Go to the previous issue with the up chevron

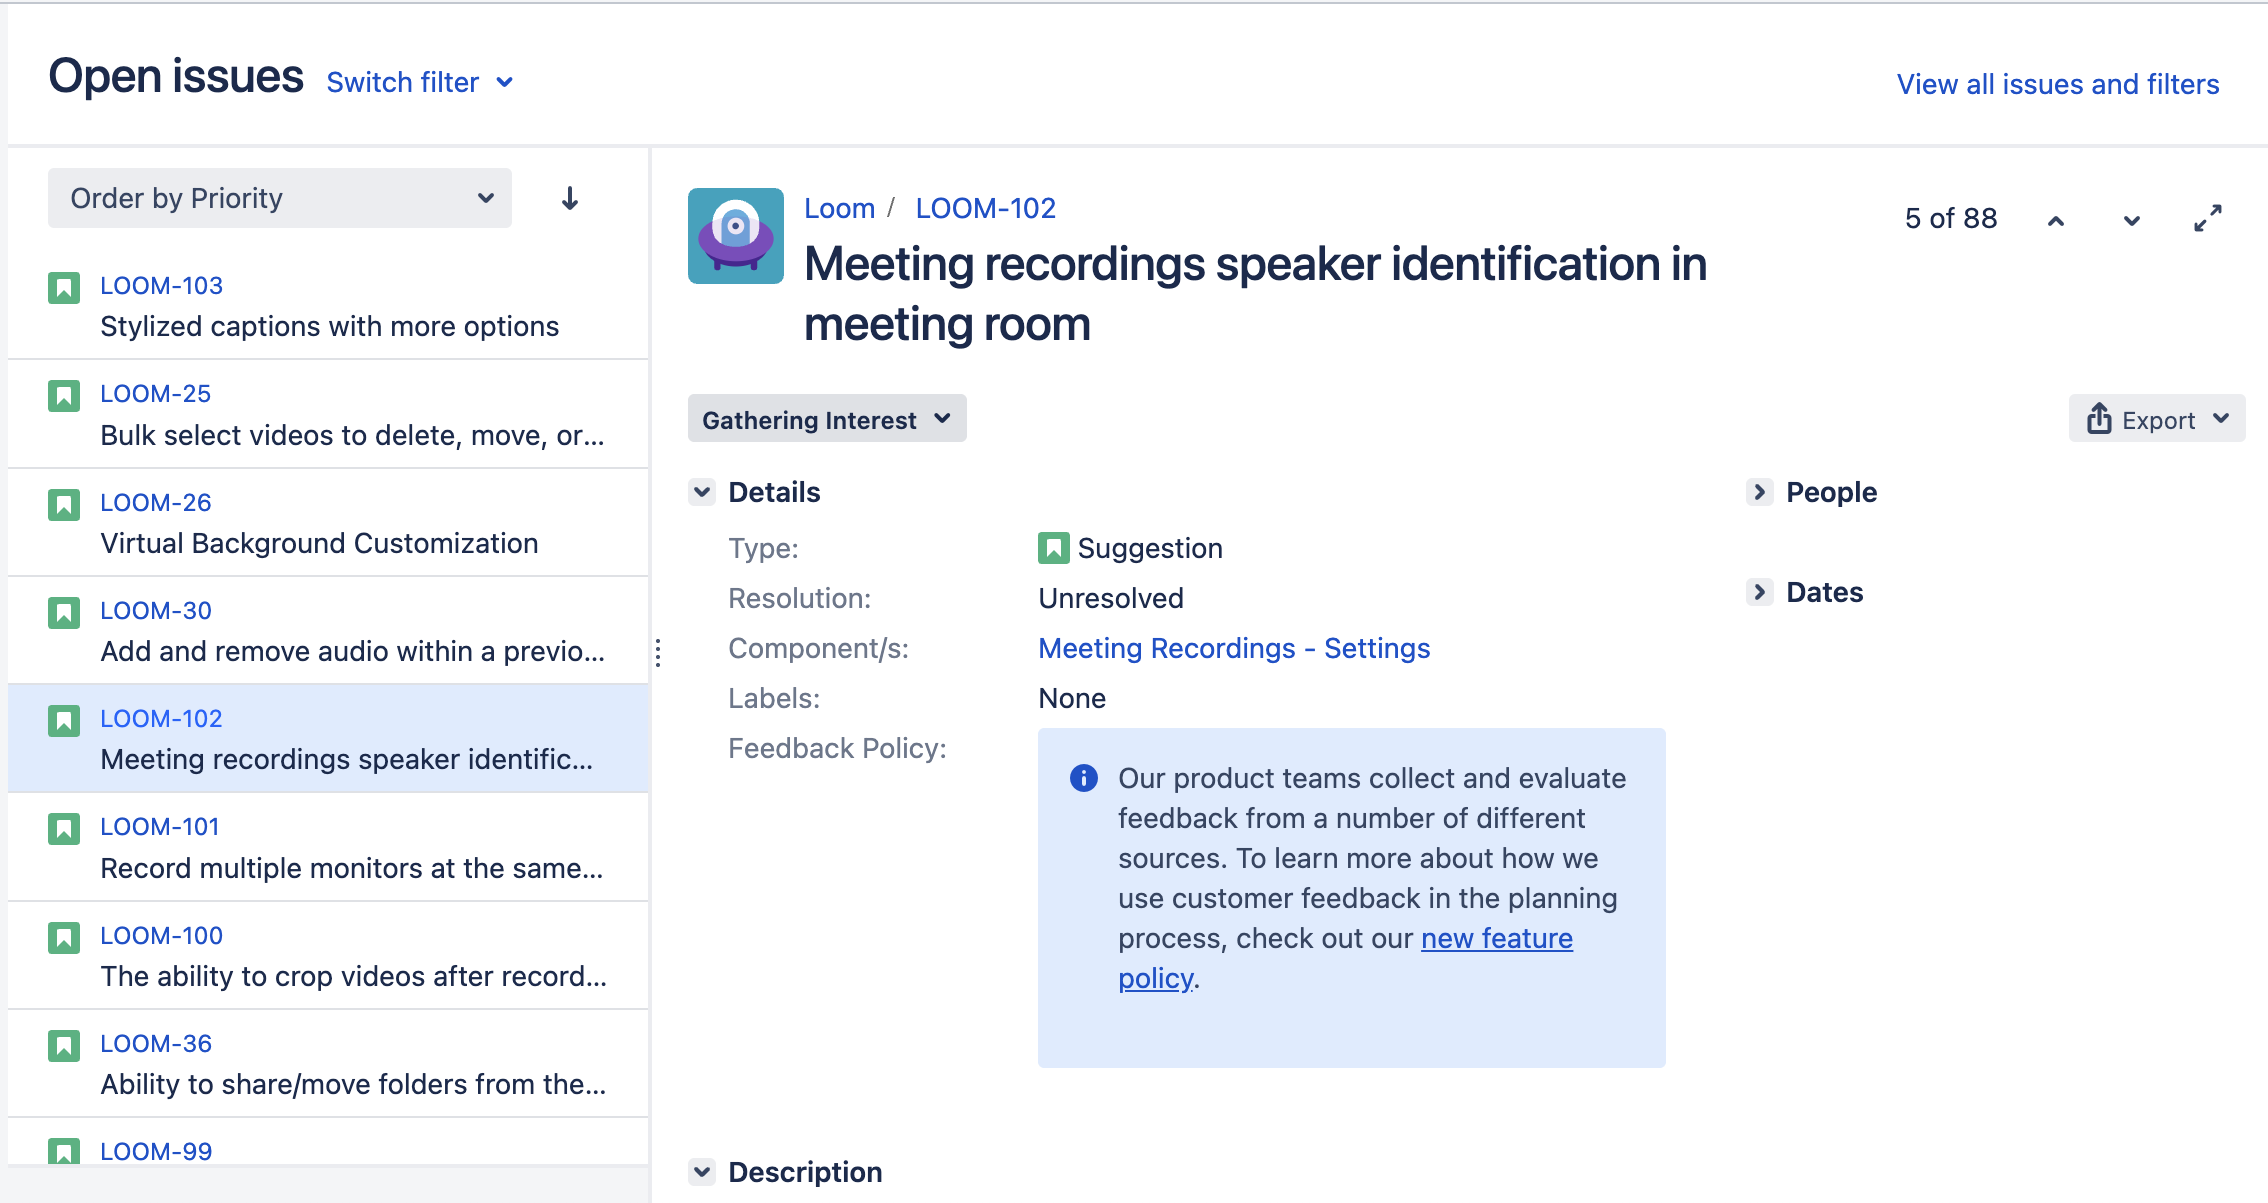point(2056,220)
